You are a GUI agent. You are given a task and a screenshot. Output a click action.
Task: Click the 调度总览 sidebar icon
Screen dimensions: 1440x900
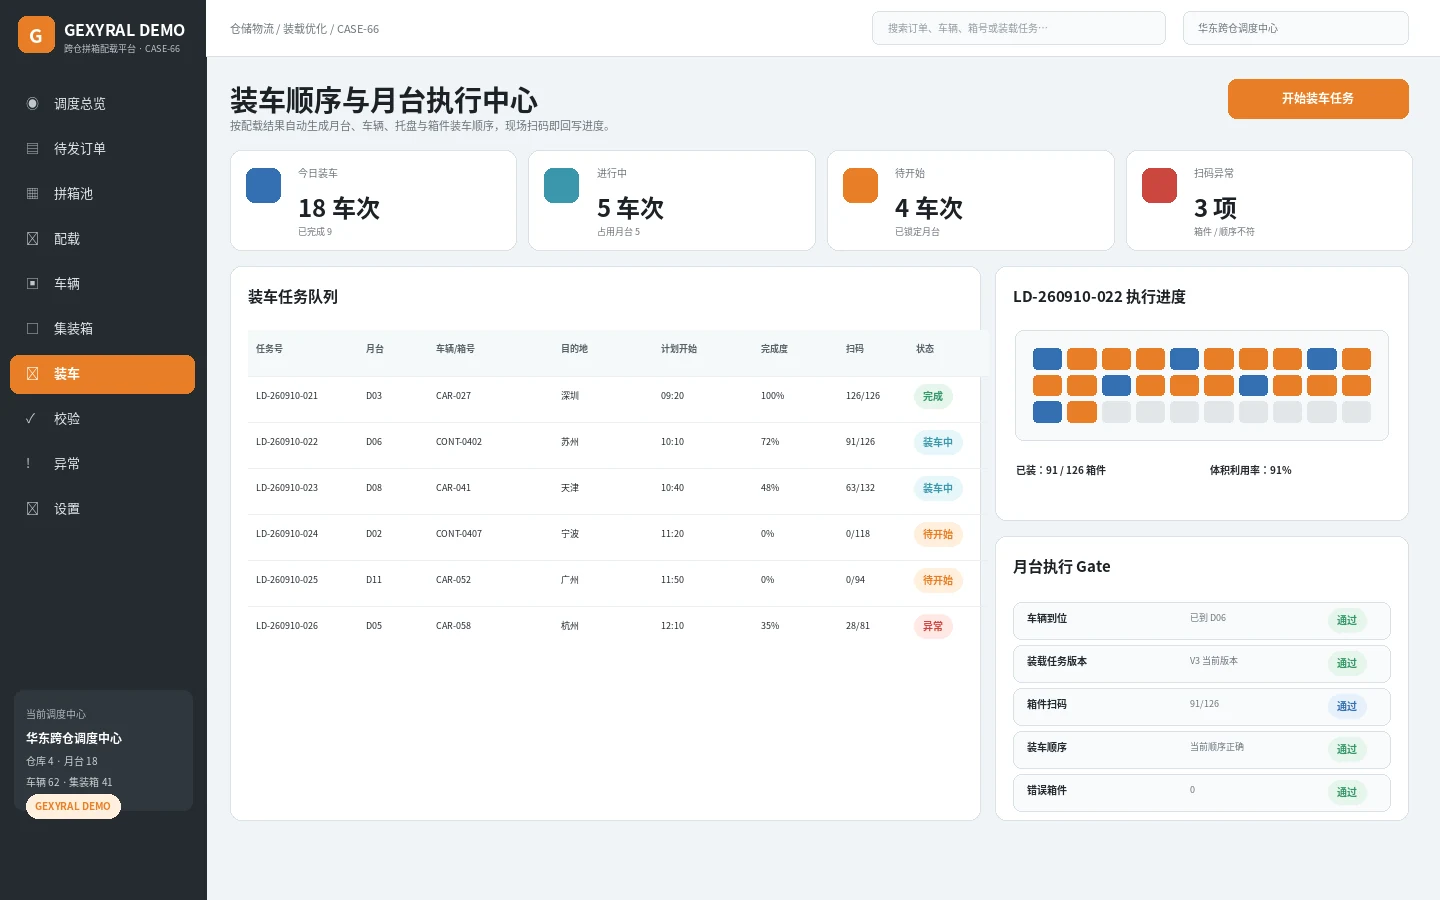(32, 104)
